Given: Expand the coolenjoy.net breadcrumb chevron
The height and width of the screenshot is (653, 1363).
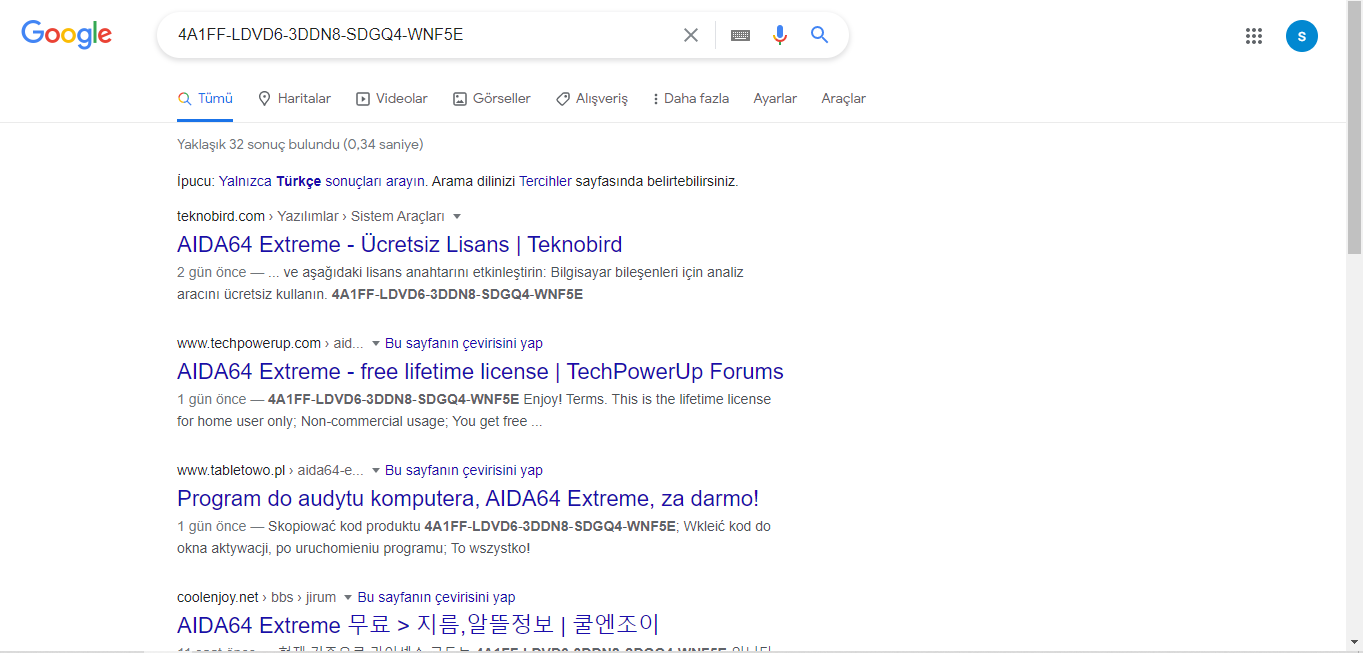Looking at the screenshot, I should 346,597.
